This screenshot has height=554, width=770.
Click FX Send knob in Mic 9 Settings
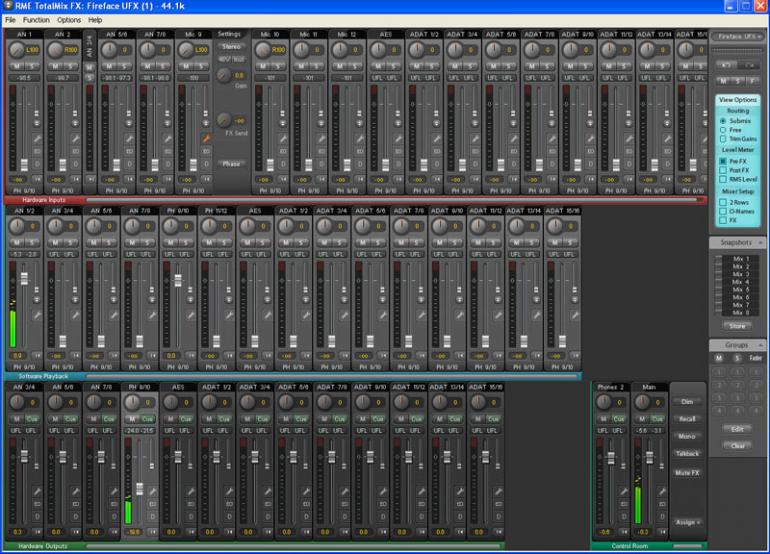(x=224, y=120)
